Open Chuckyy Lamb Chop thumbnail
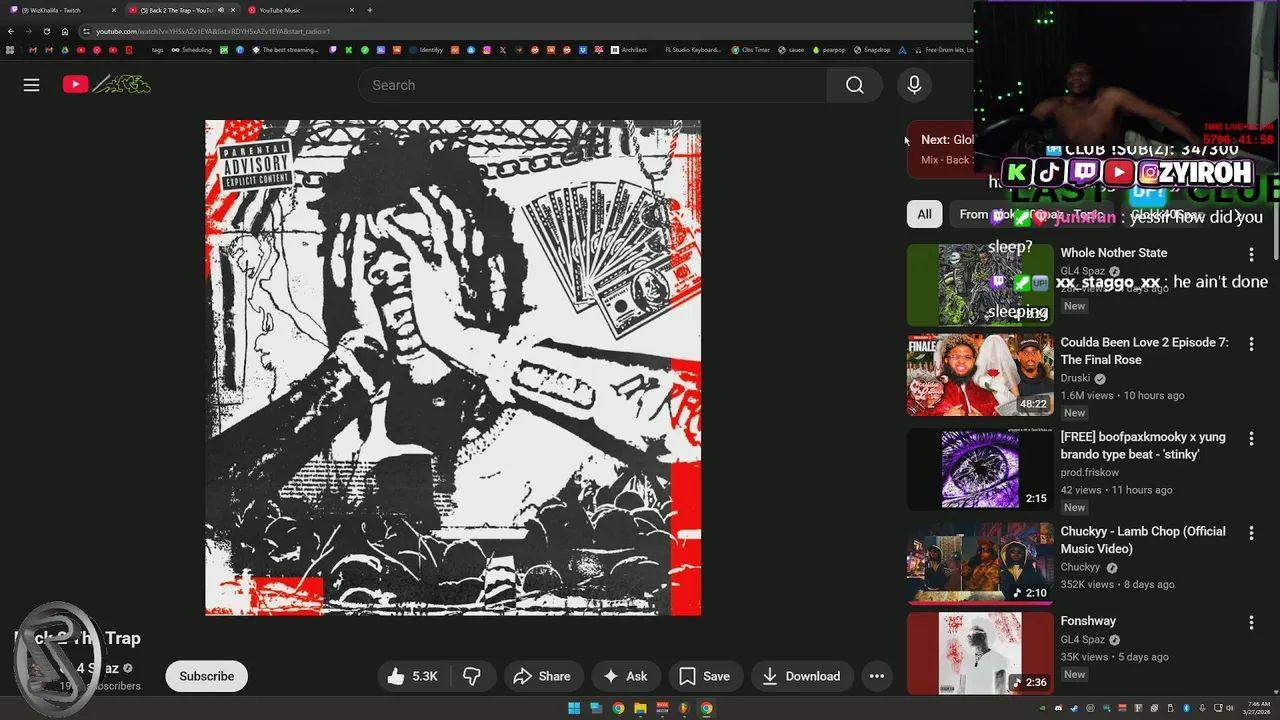The width and height of the screenshot is (1280, 720). 980,564
